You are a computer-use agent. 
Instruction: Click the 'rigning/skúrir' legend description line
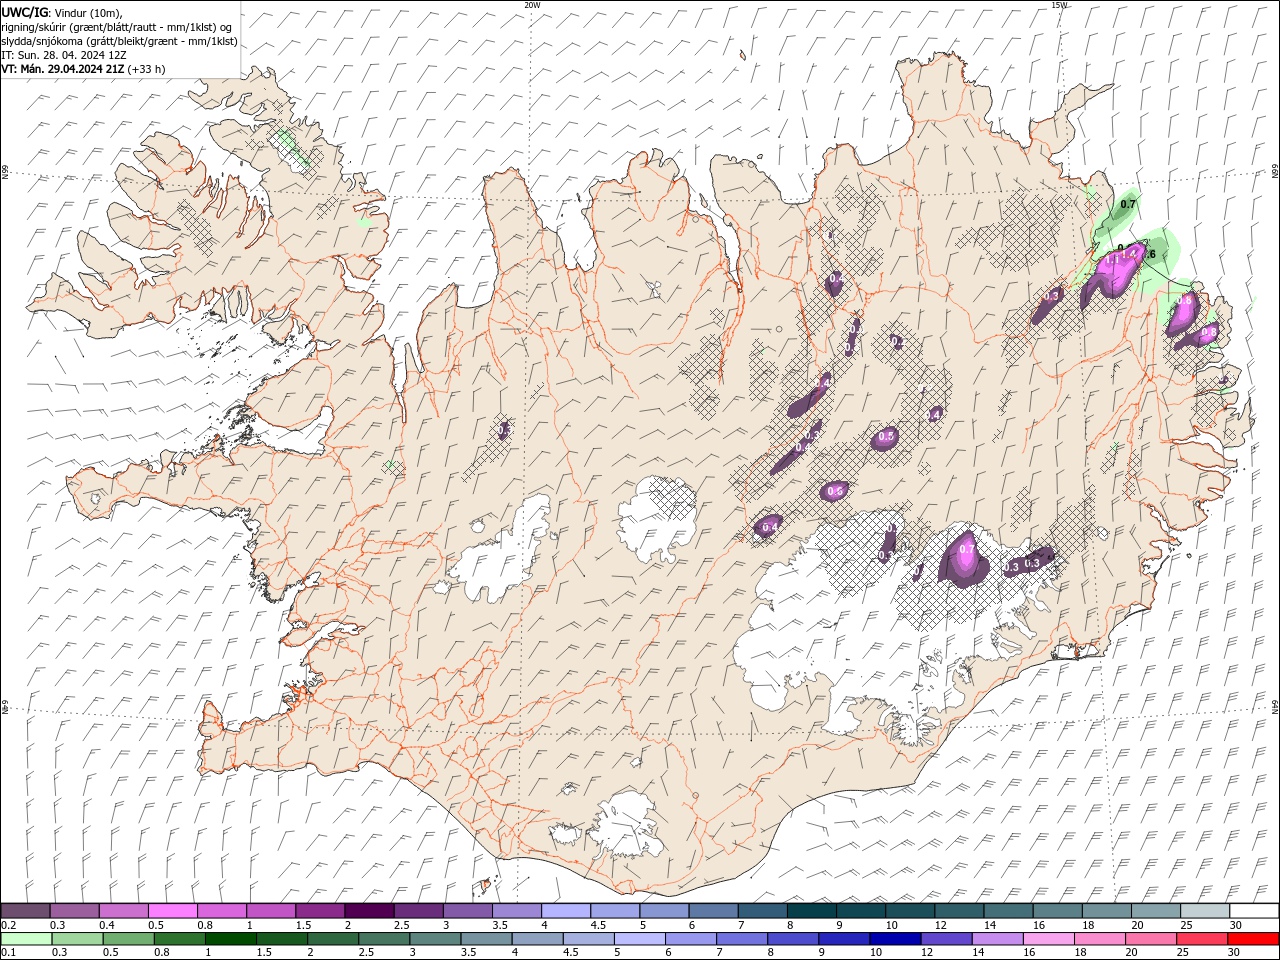(x=116, y=27)
